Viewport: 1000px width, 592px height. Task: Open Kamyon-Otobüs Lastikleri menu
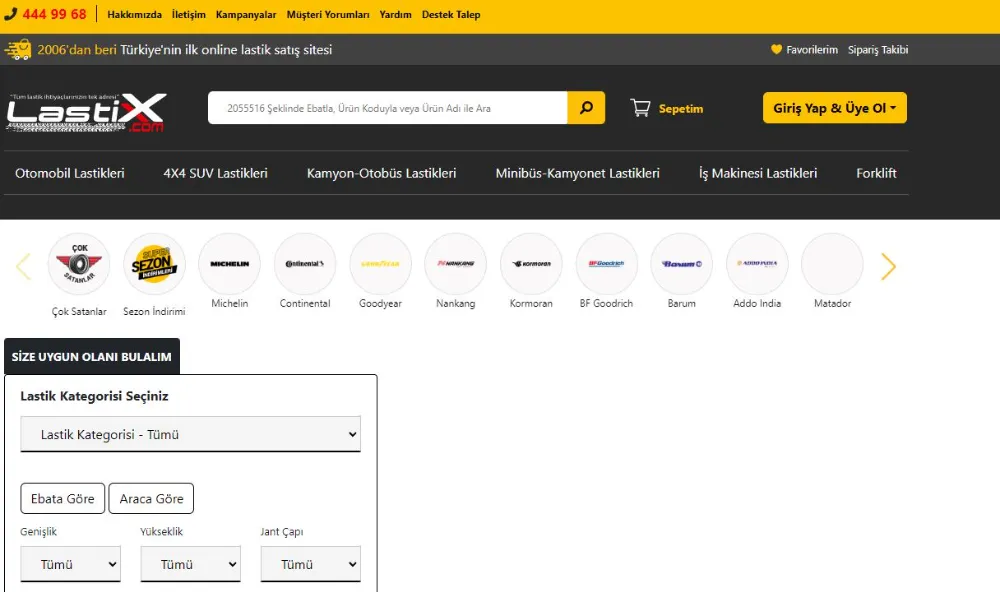click(381, 173)
